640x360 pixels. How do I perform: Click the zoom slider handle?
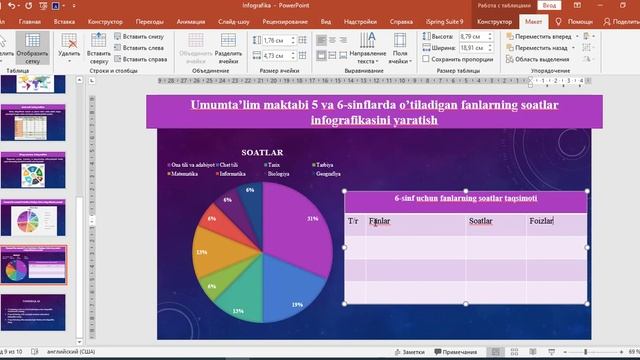(585, 352)
